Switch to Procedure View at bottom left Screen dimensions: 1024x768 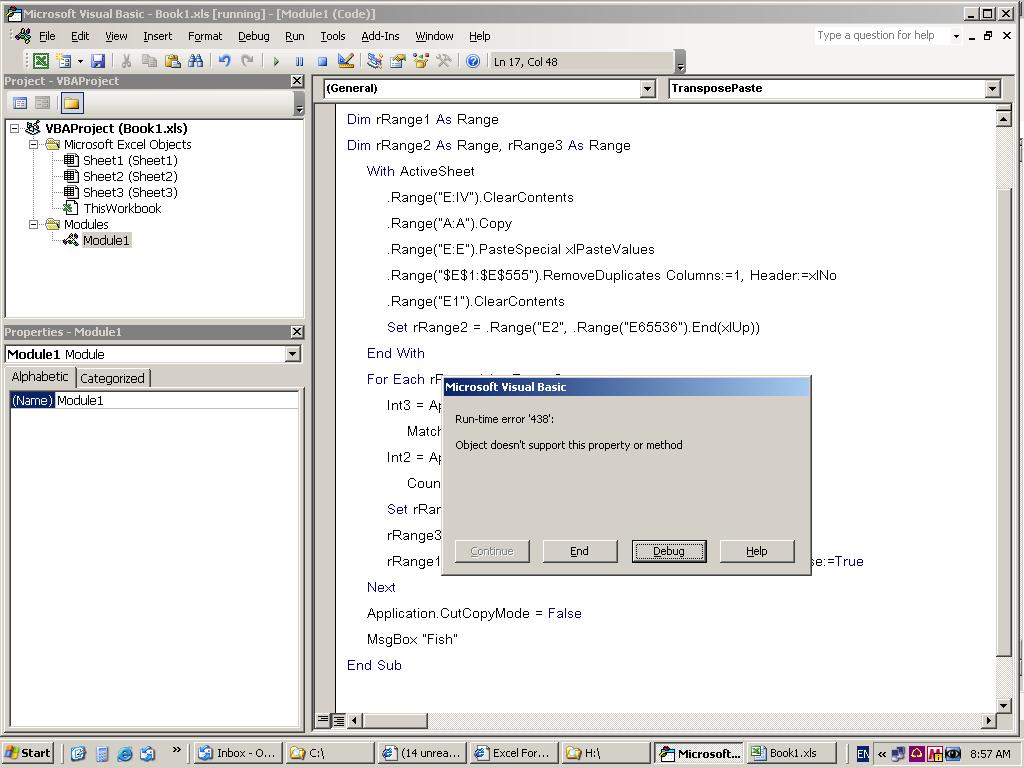click(x=323, y=720)
